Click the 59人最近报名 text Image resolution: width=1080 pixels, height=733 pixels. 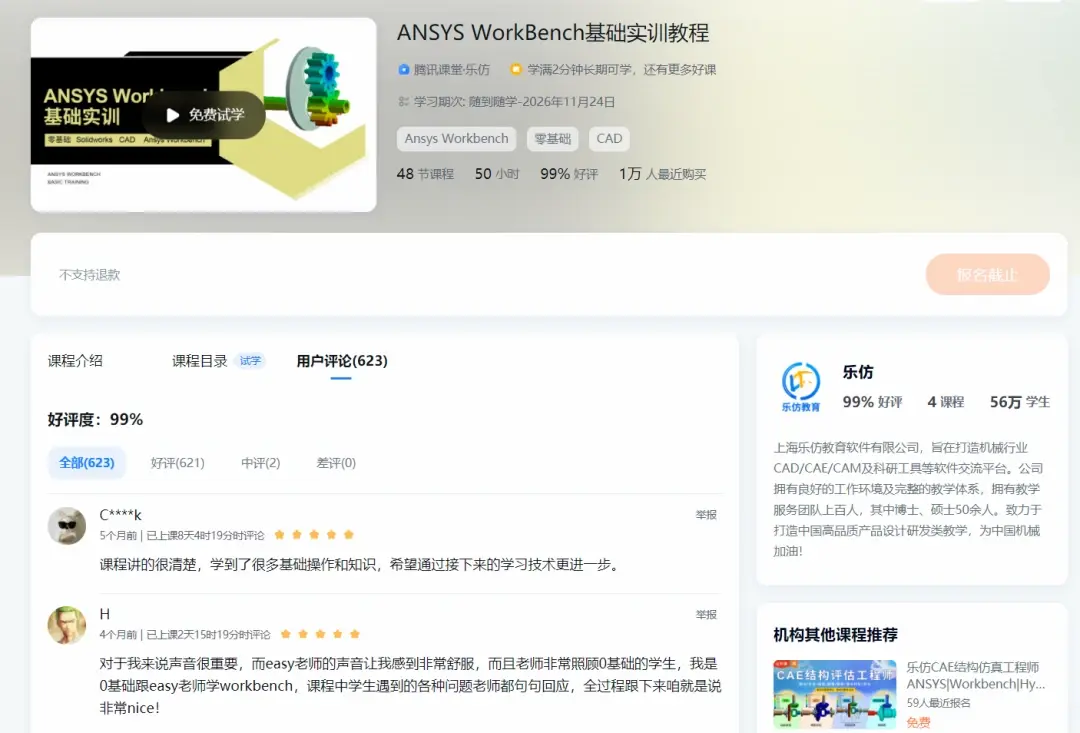tap(938, 703)
